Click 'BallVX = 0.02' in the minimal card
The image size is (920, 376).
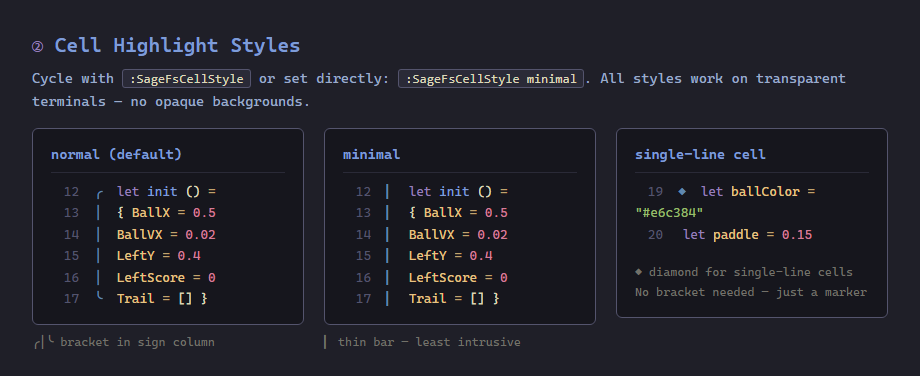tap(458, 235)
